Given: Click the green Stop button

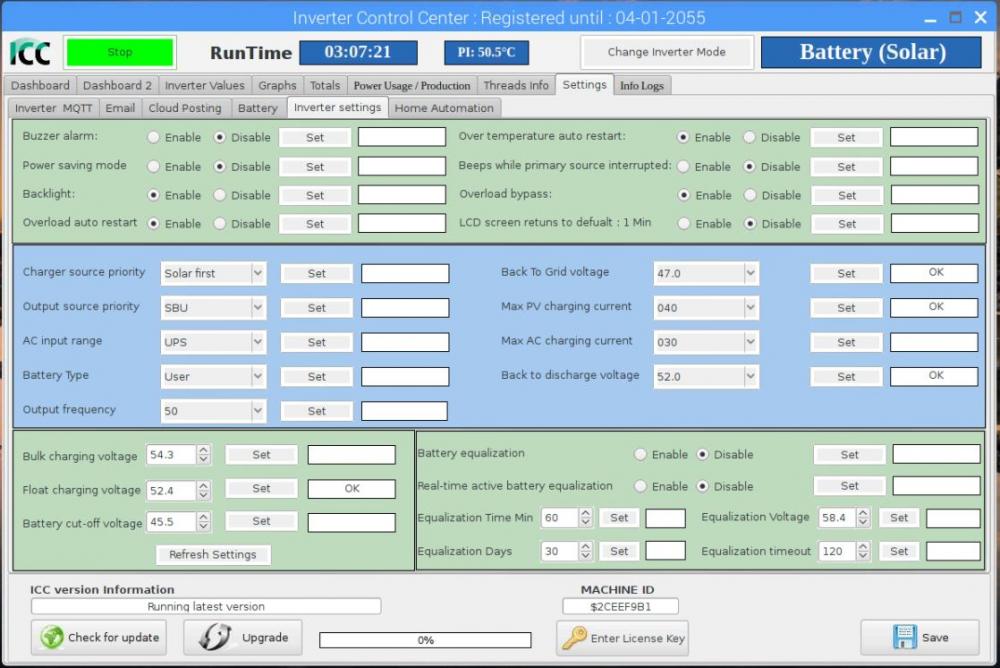Looking at the screenshot, I should point(120,52).
